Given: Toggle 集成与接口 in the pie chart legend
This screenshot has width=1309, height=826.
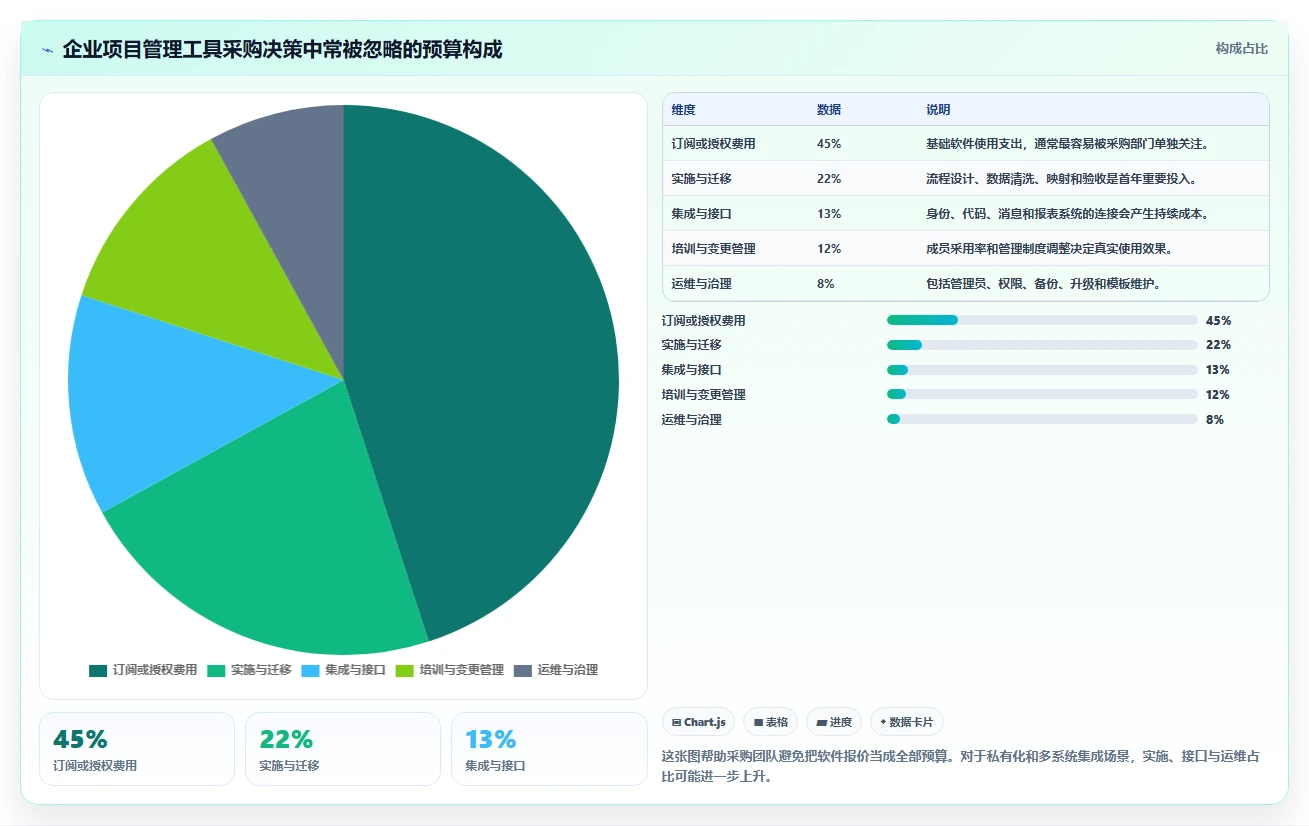Looking at the screenshot, I should [x=343, y=670].
